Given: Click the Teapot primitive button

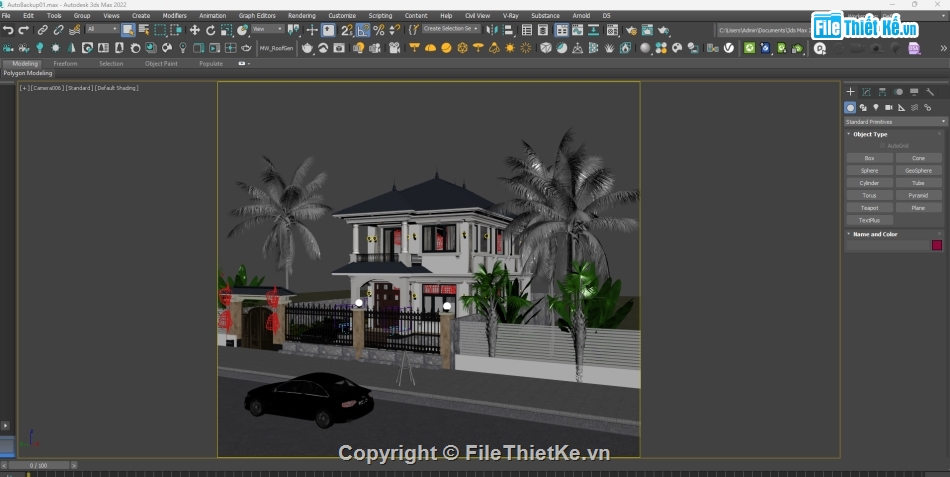Looking at the screenshot, I should 869,208.
